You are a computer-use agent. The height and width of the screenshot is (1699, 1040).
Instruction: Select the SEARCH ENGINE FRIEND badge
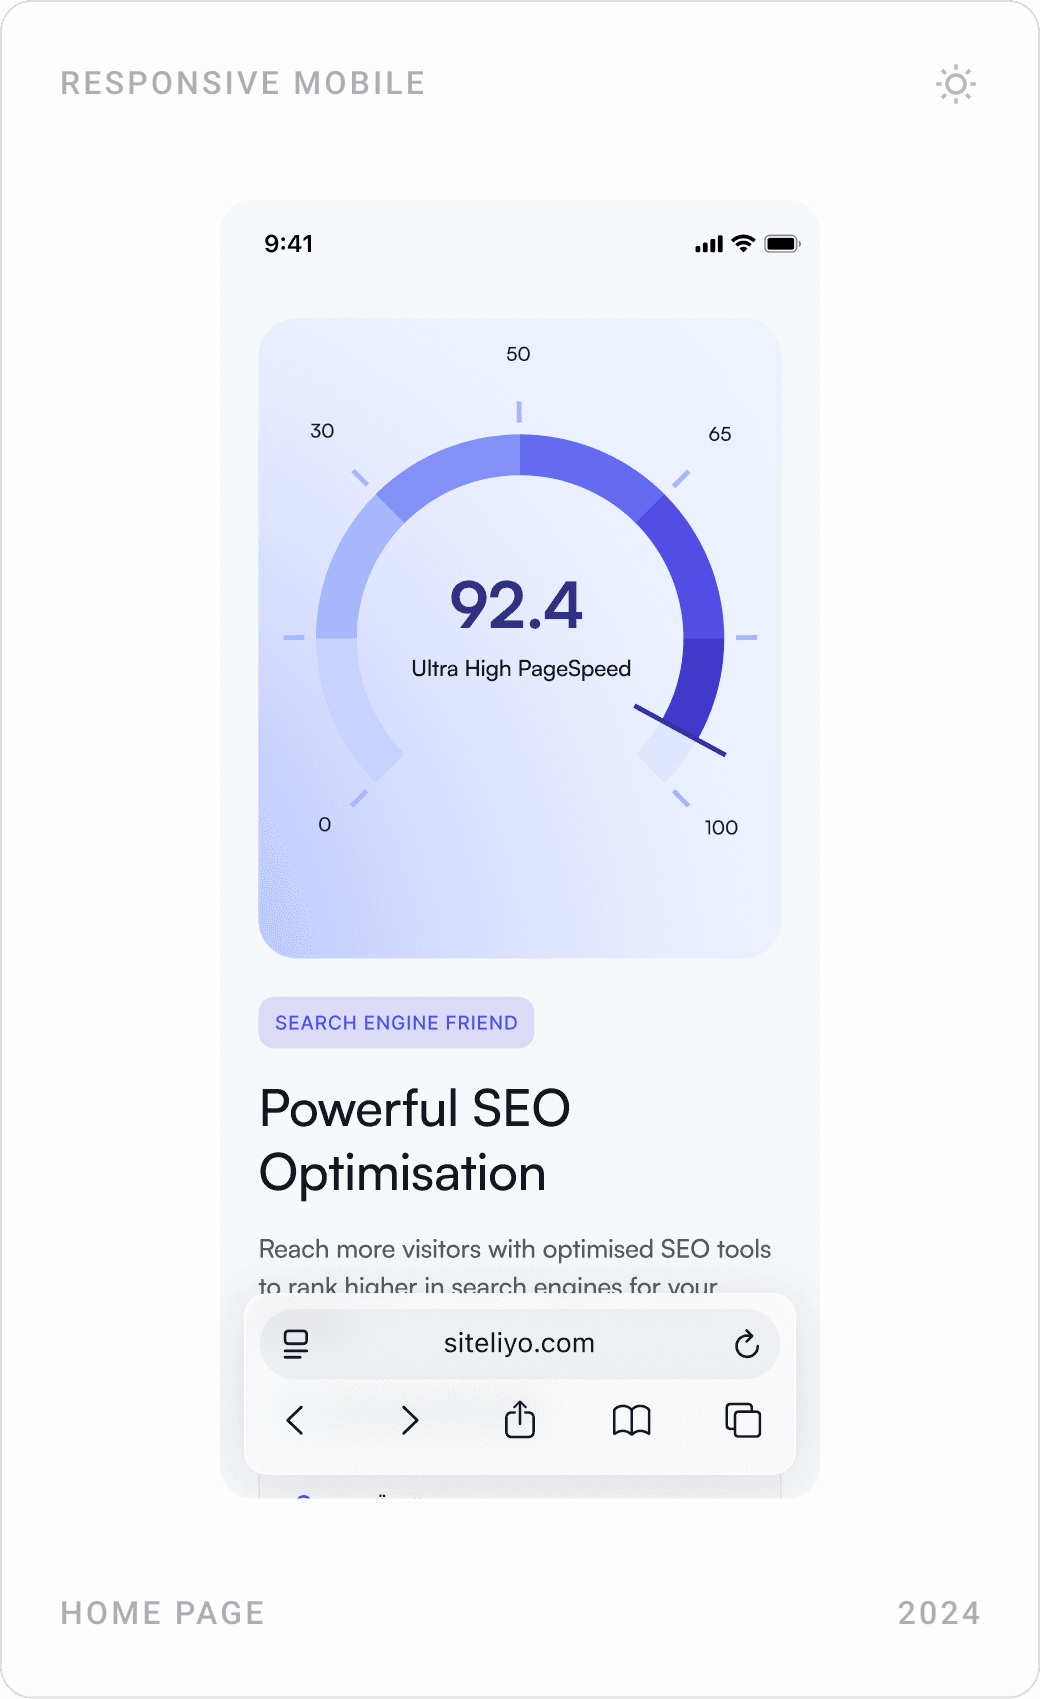pyautogui.click(x=396, y=1022)
